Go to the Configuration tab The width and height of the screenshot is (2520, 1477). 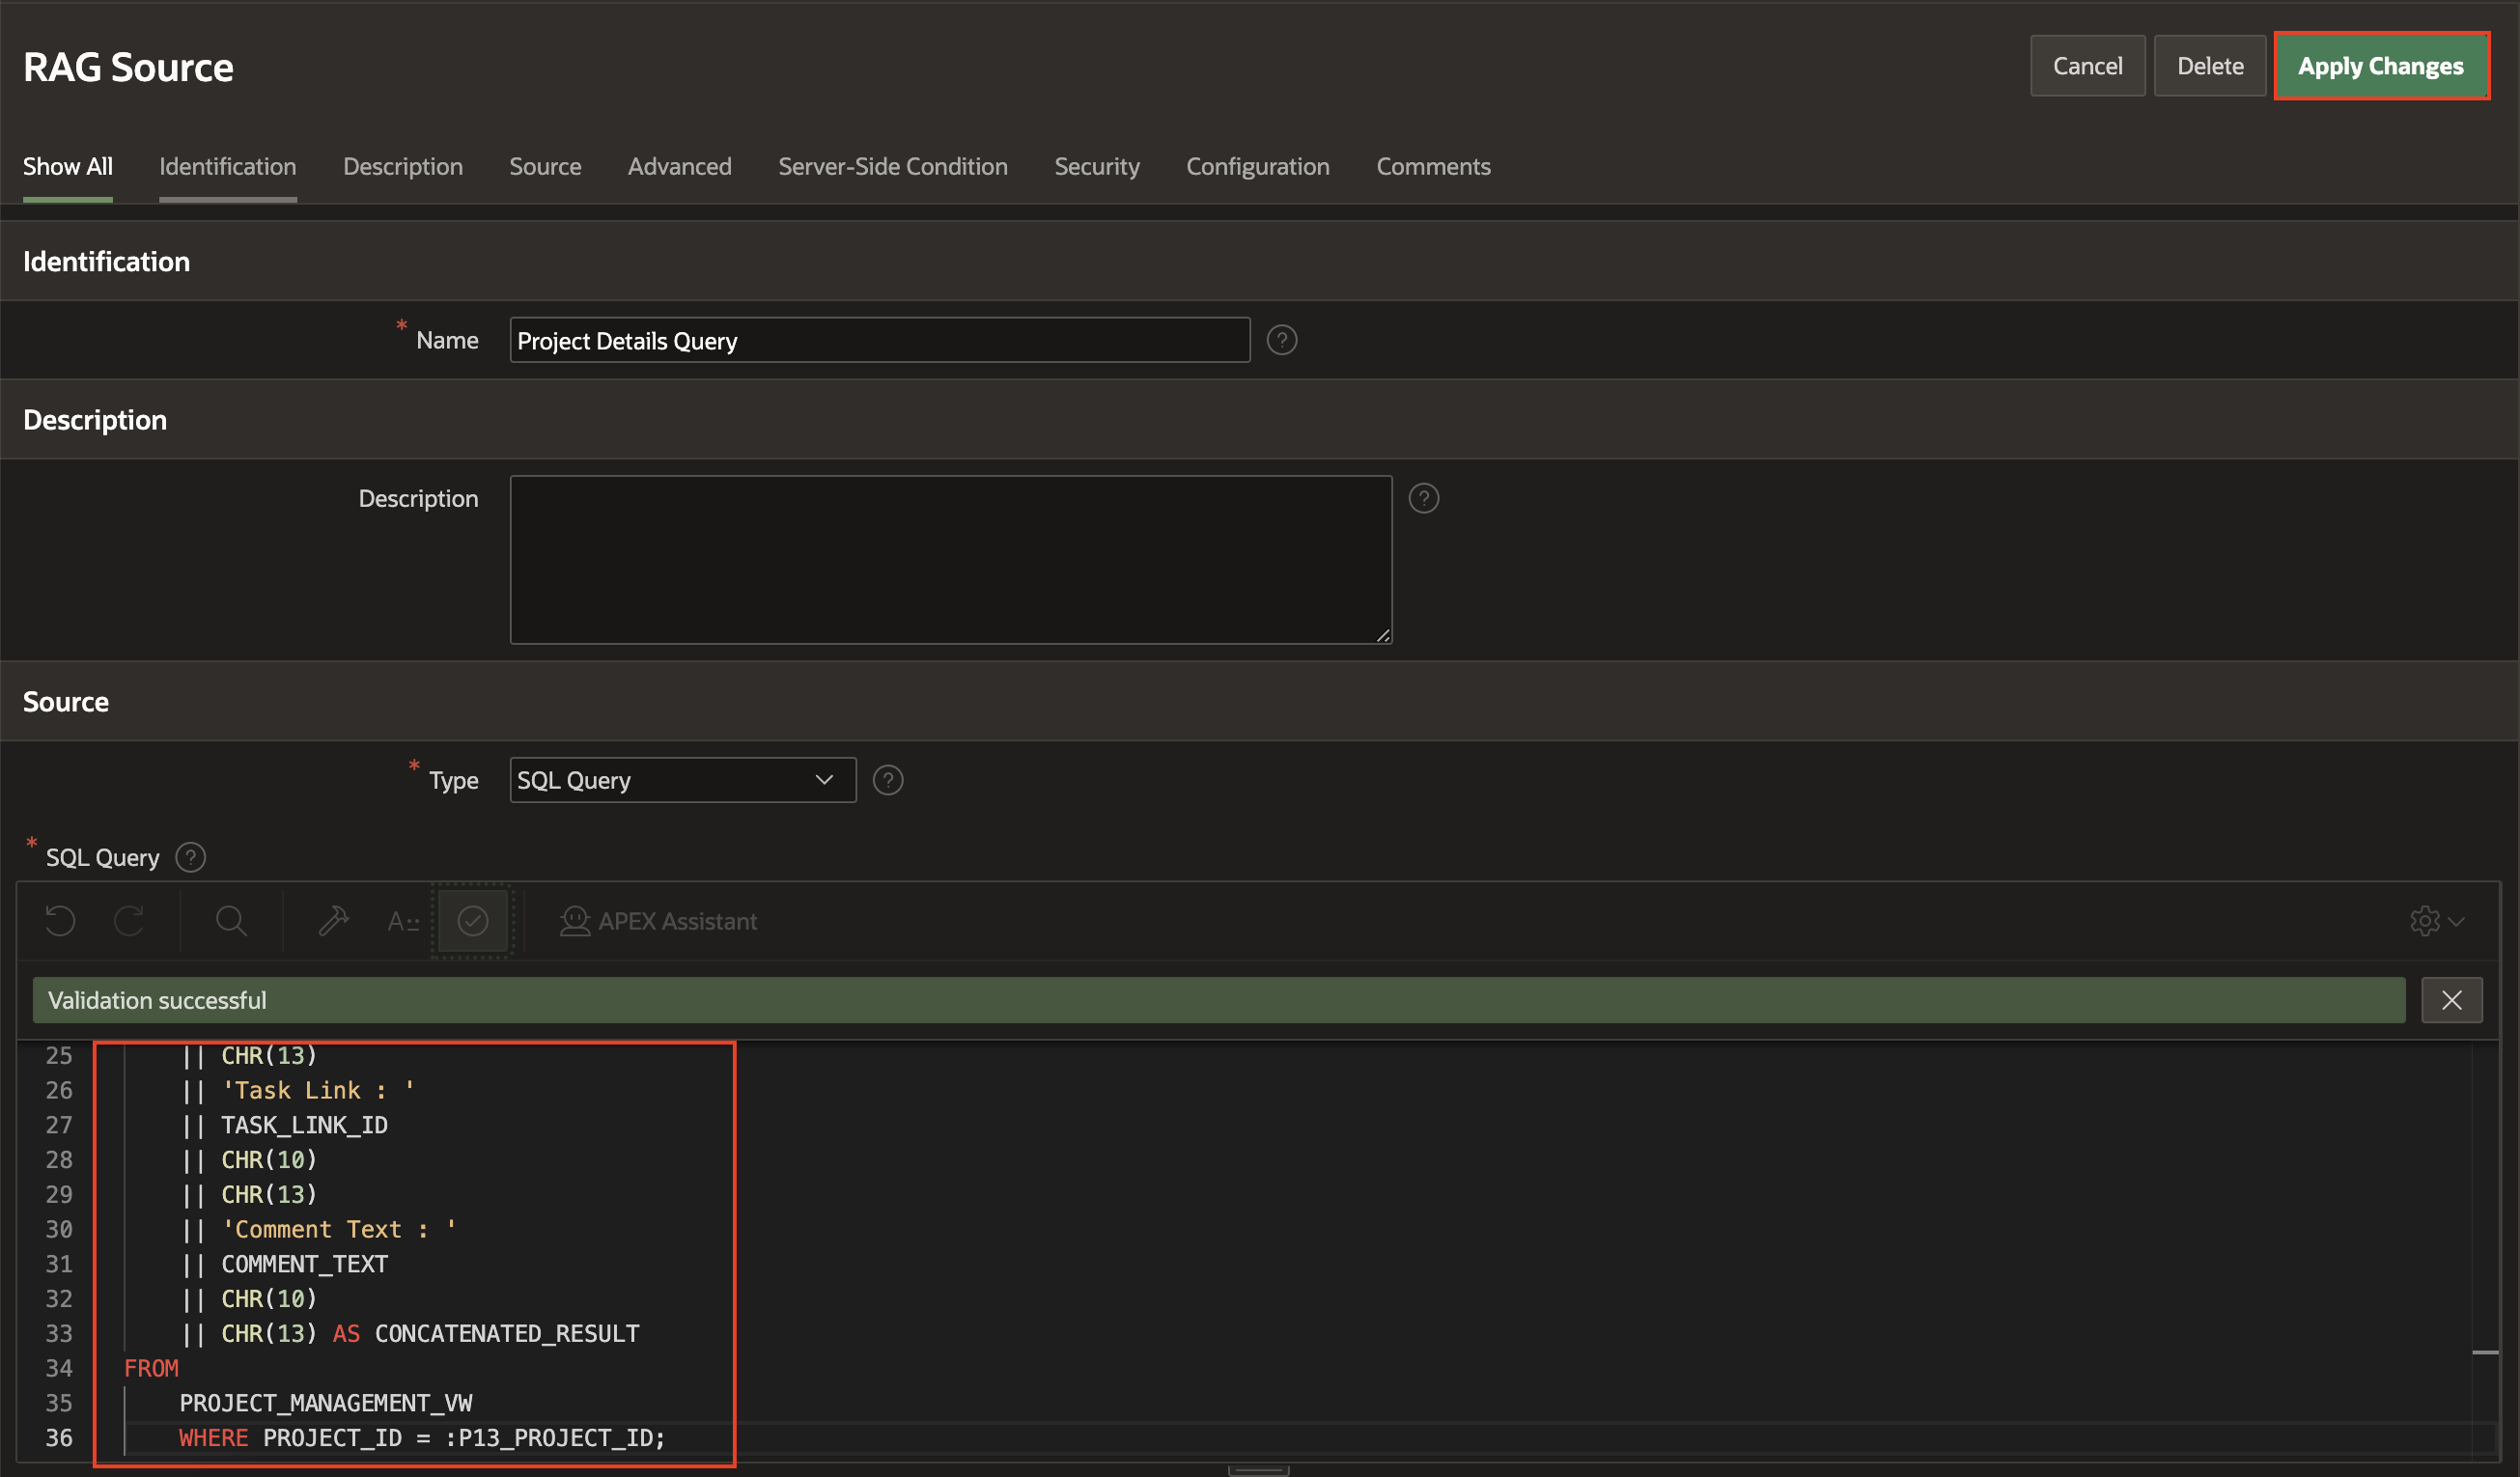point(1257,167)
